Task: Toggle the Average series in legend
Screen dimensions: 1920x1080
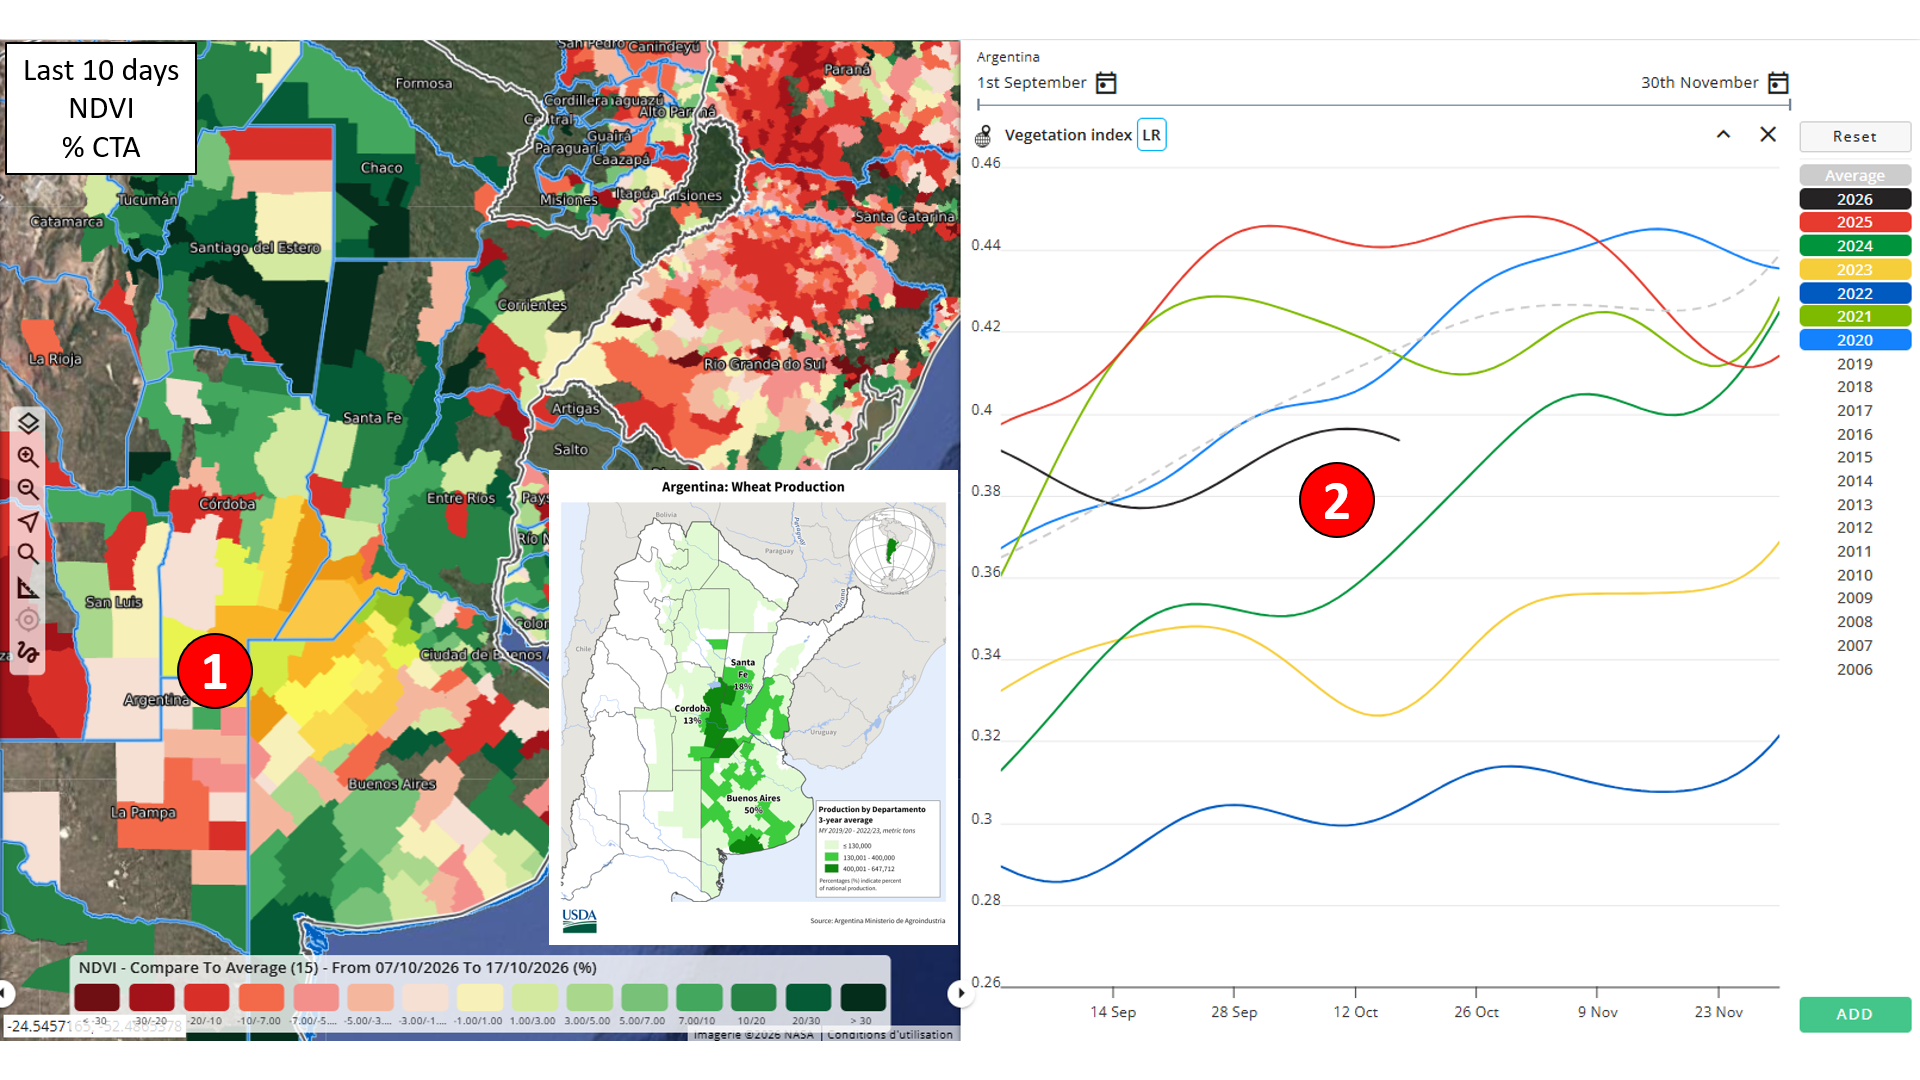Action: [1855, 175]
